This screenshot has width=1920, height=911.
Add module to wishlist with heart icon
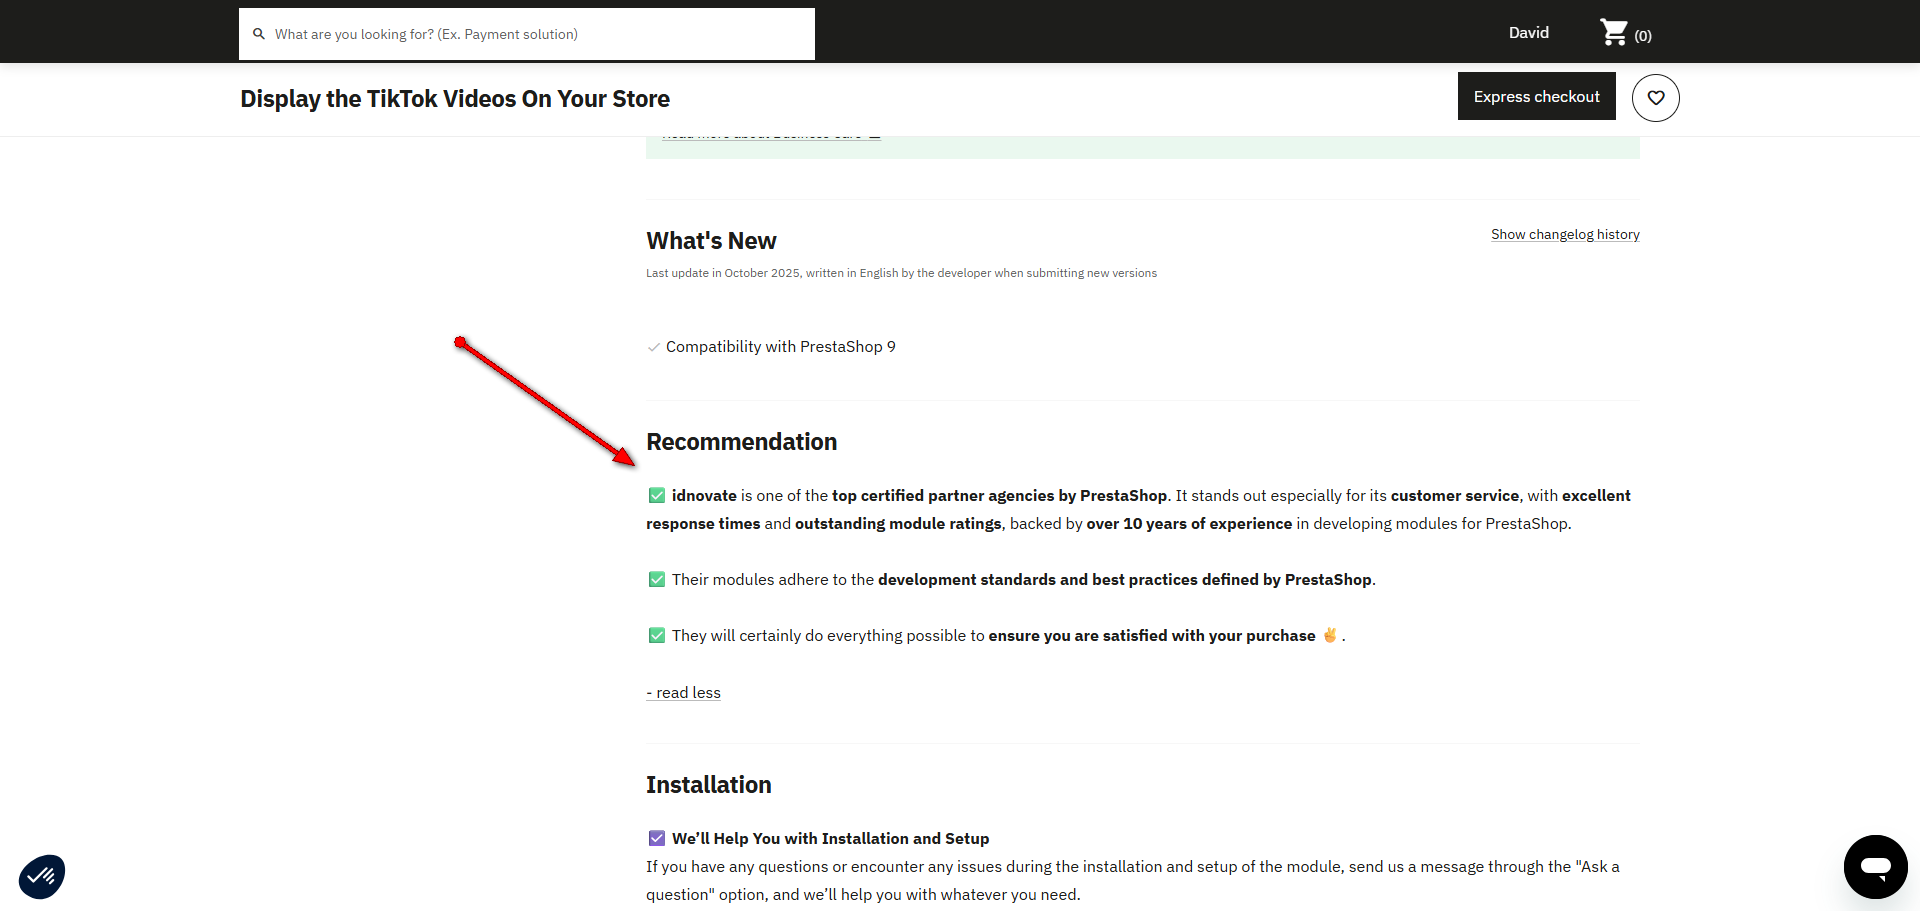tap(1655, 98)
